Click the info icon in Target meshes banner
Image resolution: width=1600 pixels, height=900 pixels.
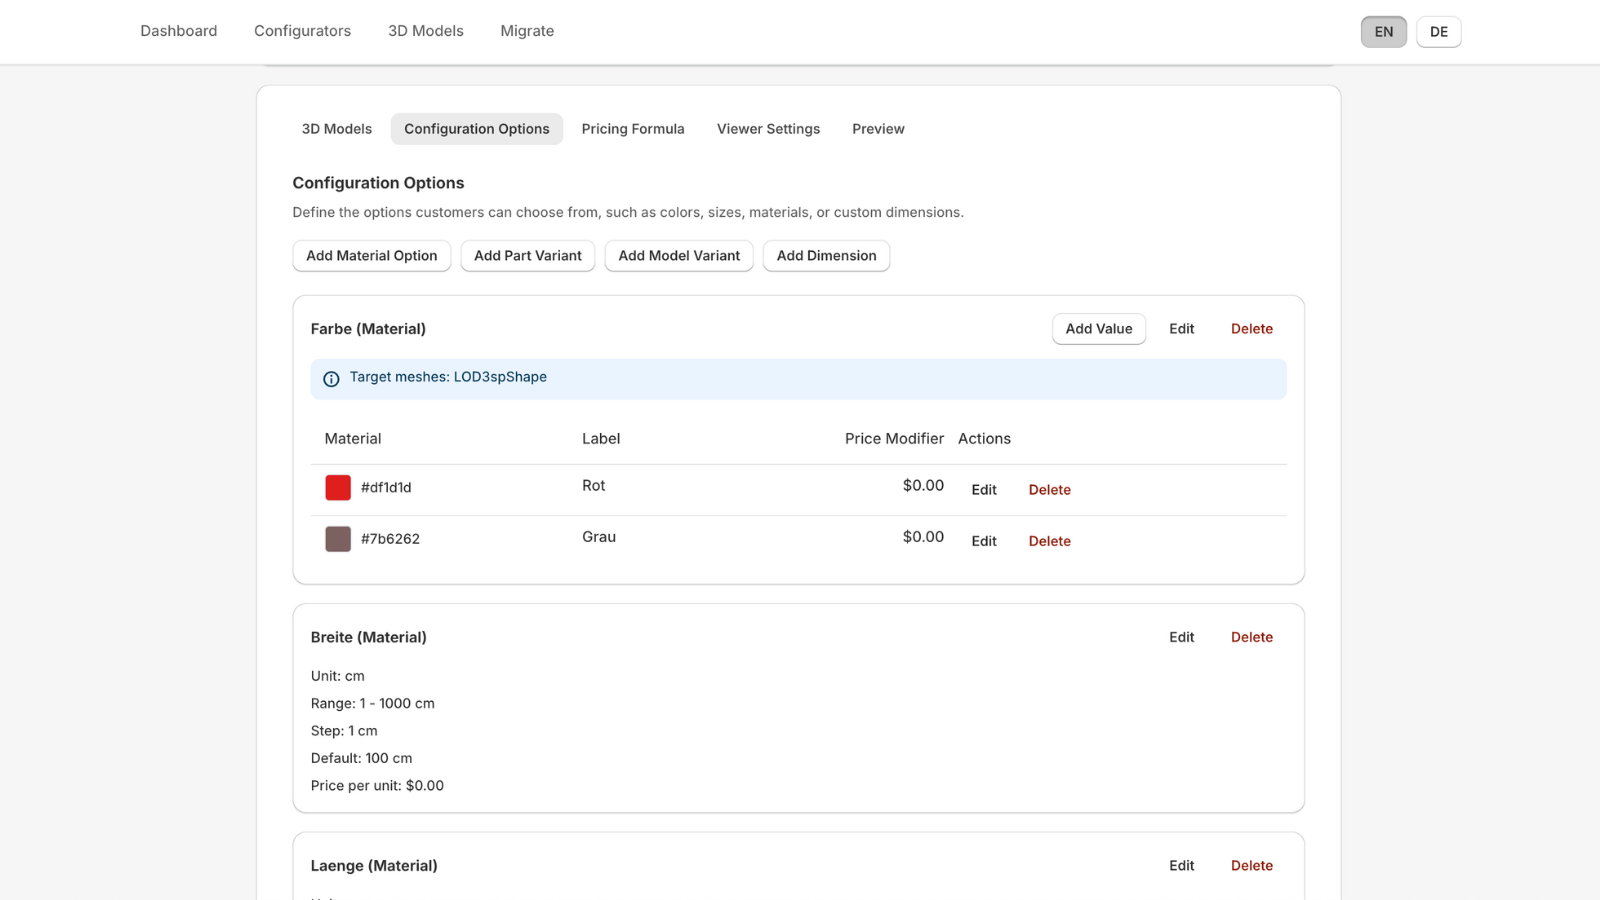pyautogui.click(x=331, y=378)
